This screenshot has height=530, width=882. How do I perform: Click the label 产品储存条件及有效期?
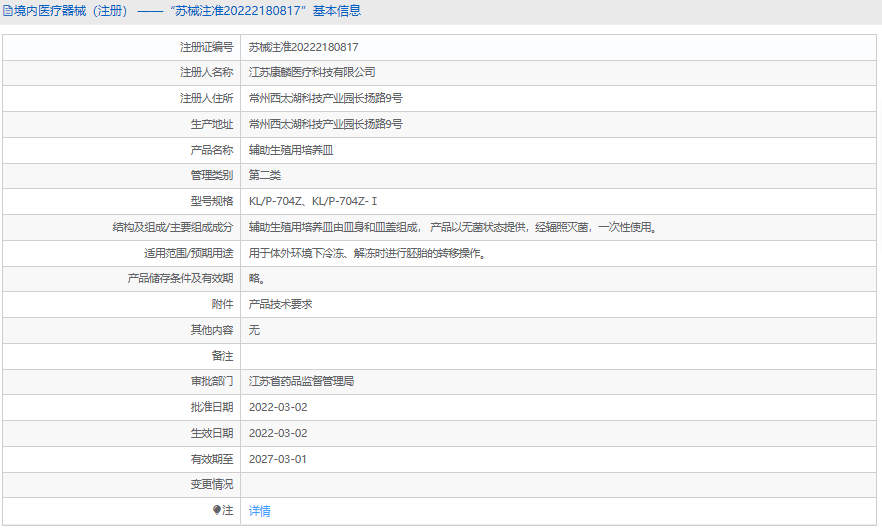pyautogui.click(x=180, y=279)
